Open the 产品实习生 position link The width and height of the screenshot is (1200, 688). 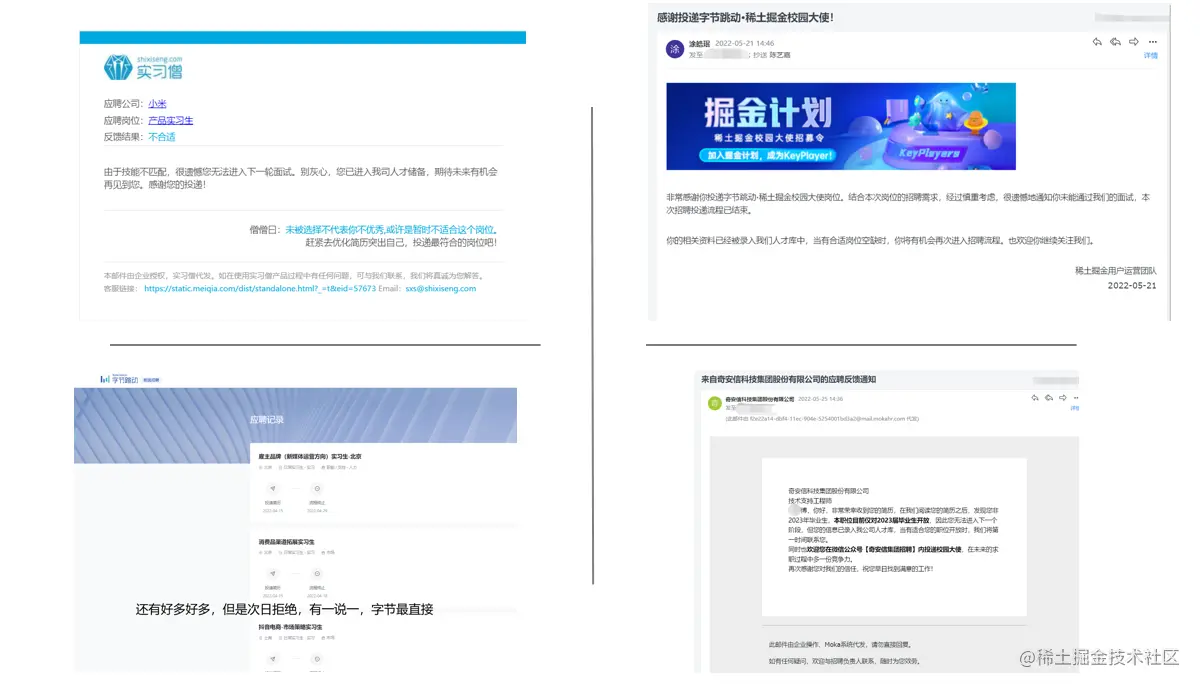click(x=171, y=120)
